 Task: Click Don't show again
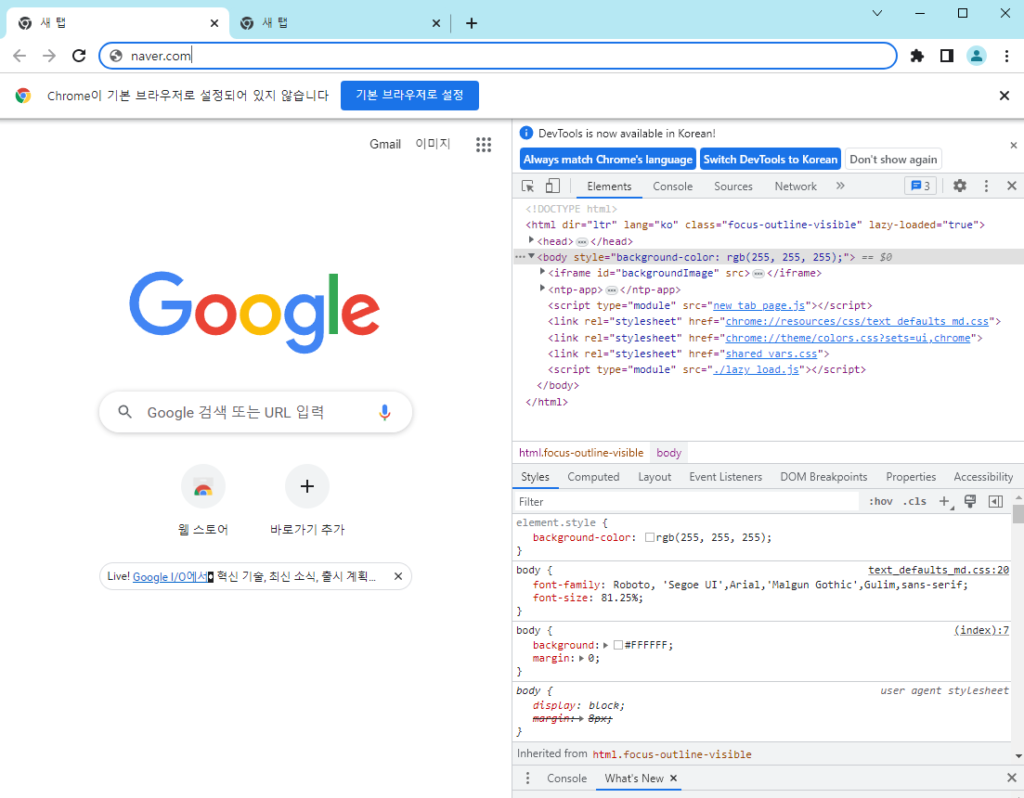click(893, 159)
